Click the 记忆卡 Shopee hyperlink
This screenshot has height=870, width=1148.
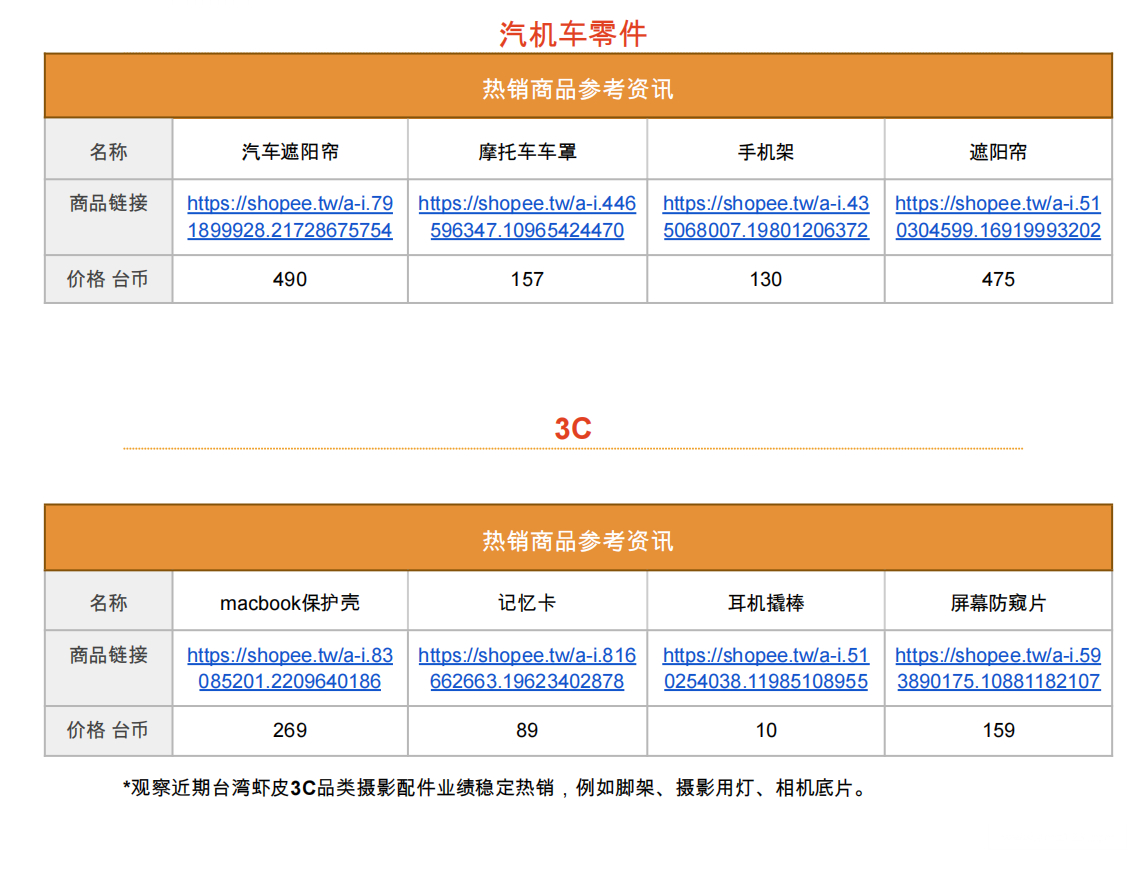527,668
